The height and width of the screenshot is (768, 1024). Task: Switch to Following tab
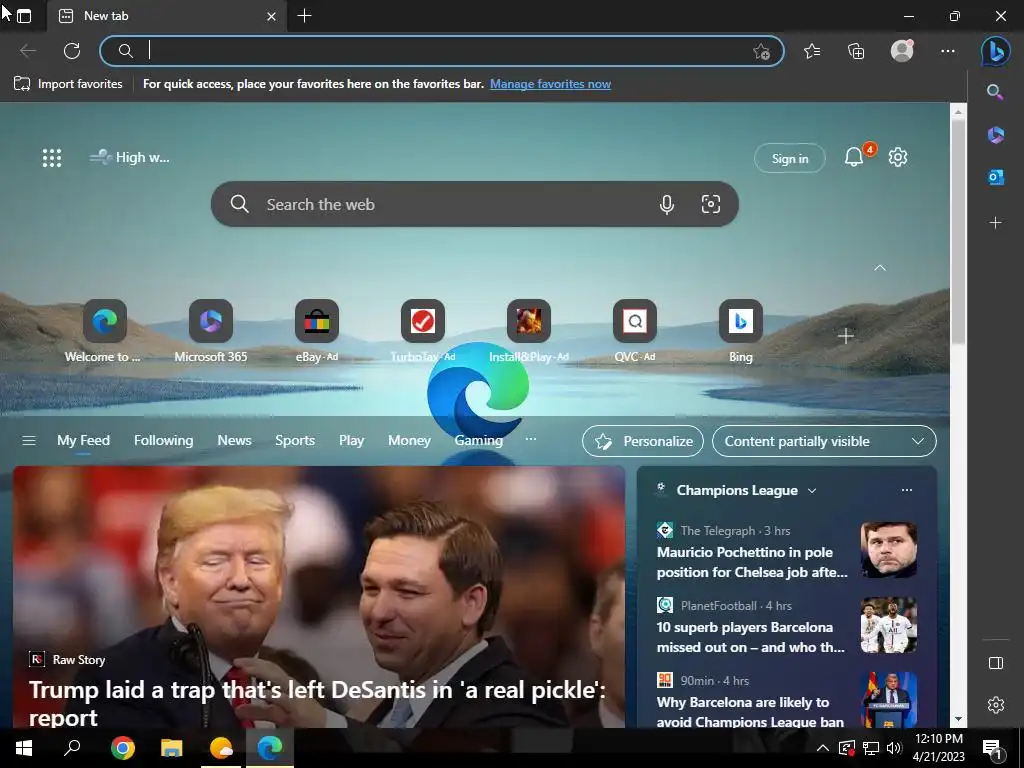[x=163, y=441]
